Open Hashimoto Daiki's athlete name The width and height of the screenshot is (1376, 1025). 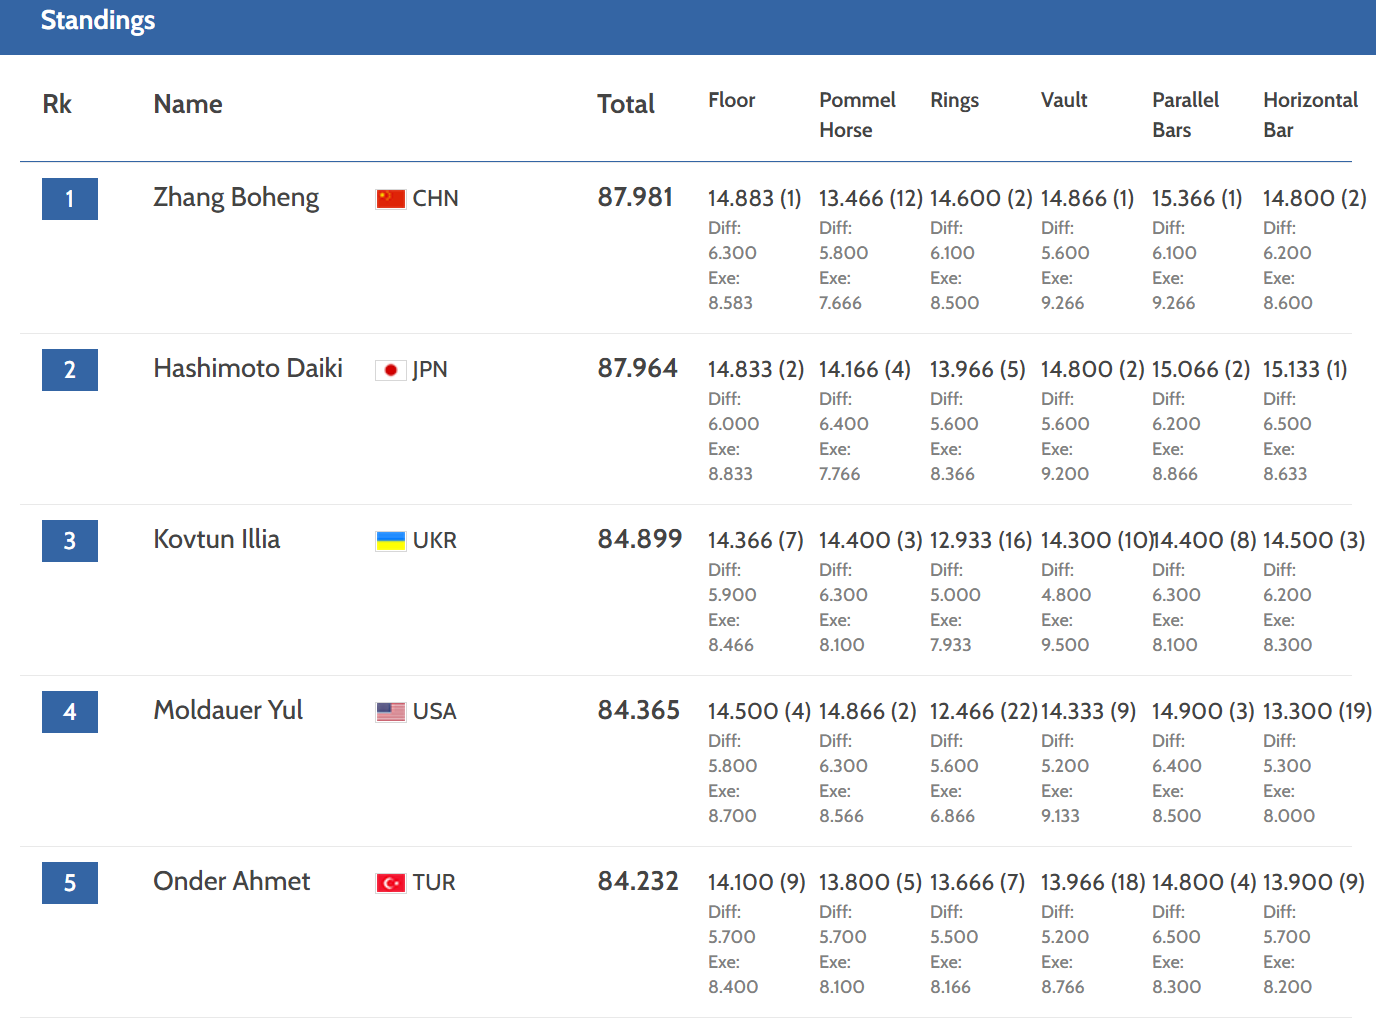point(248,368)
